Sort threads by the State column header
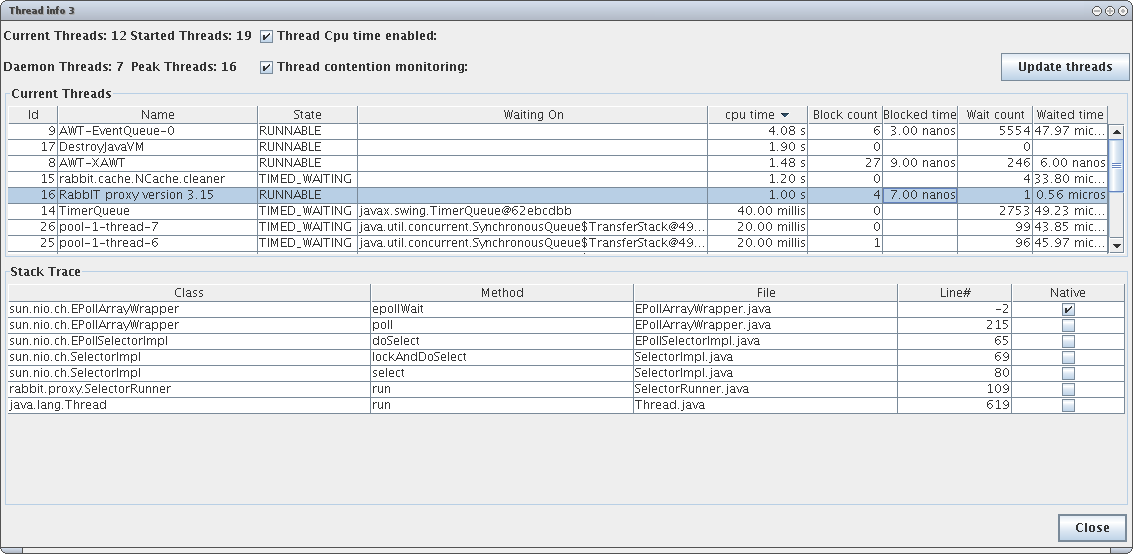This screenshot has width=1133, height=554. [x=307, y=115]
